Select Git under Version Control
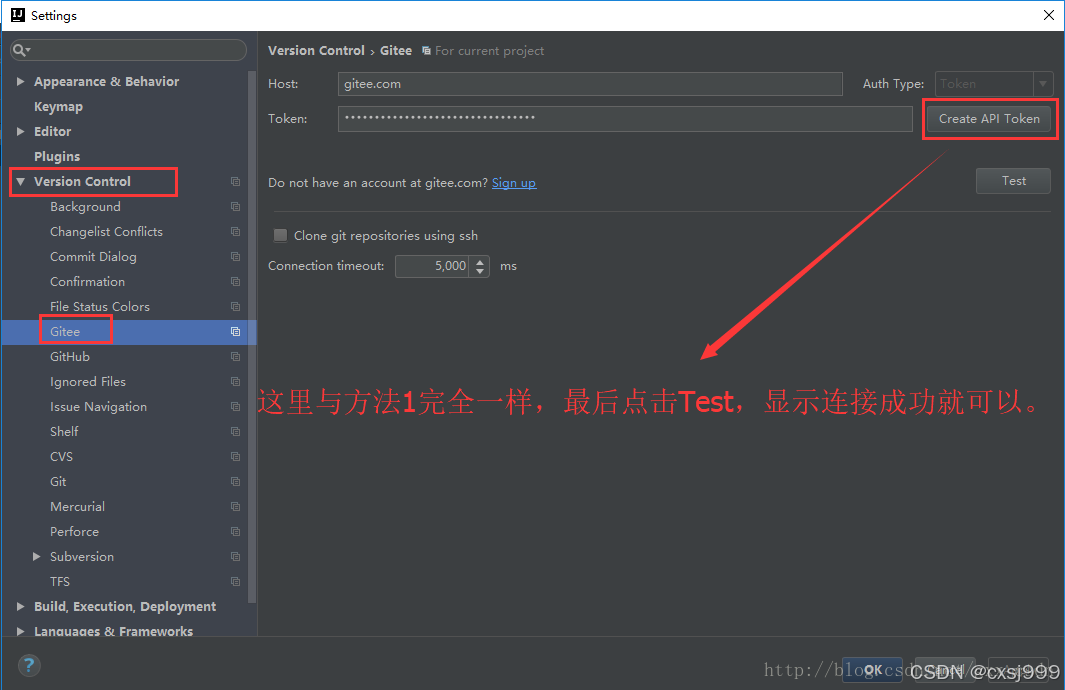Image resolution: width=1065 pixels, height=690 pixels. coord(58,482)
